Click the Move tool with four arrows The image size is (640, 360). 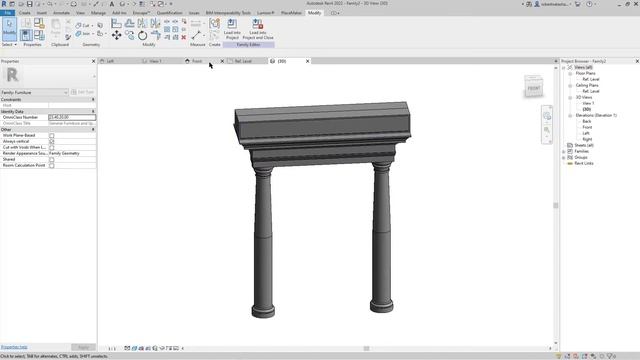[x=116, y=36]
